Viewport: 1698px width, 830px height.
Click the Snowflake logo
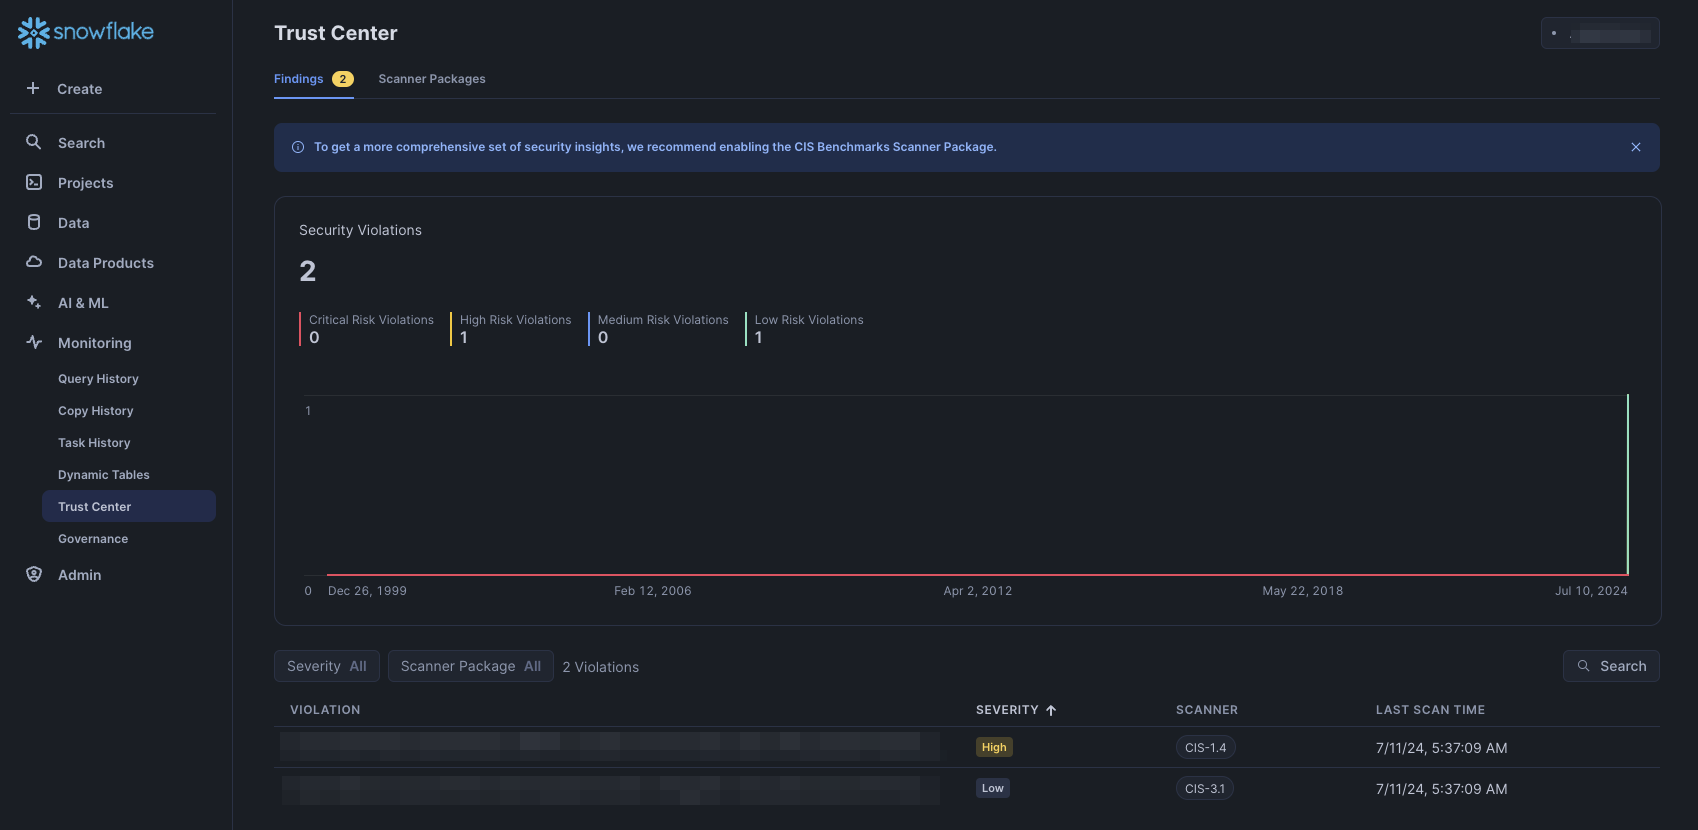(86, 32)
